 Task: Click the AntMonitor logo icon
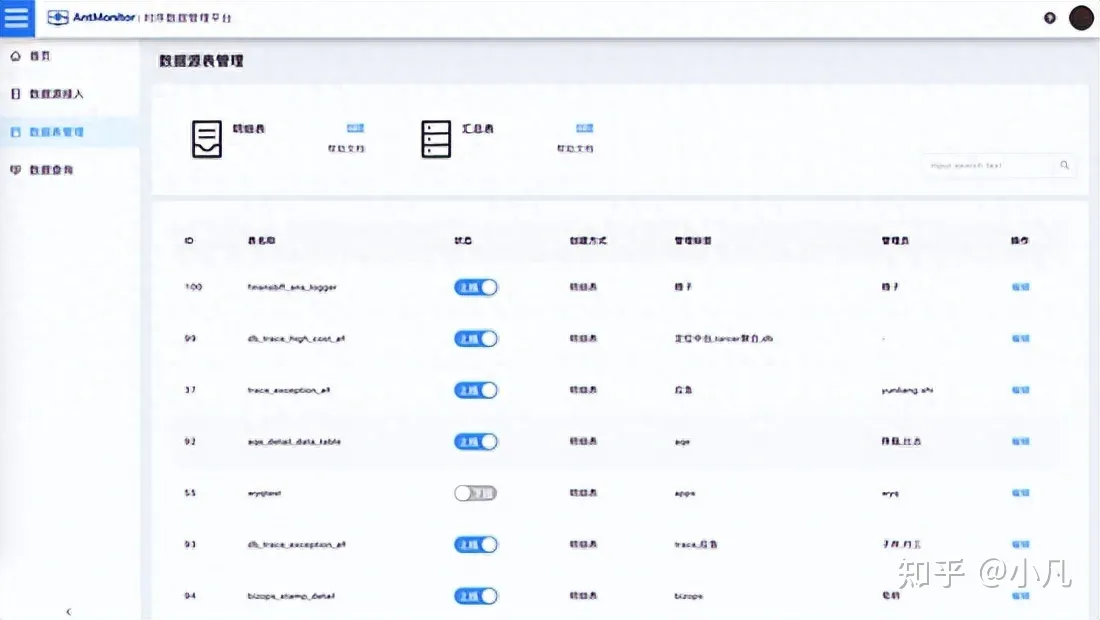click(x=58, y=18)
